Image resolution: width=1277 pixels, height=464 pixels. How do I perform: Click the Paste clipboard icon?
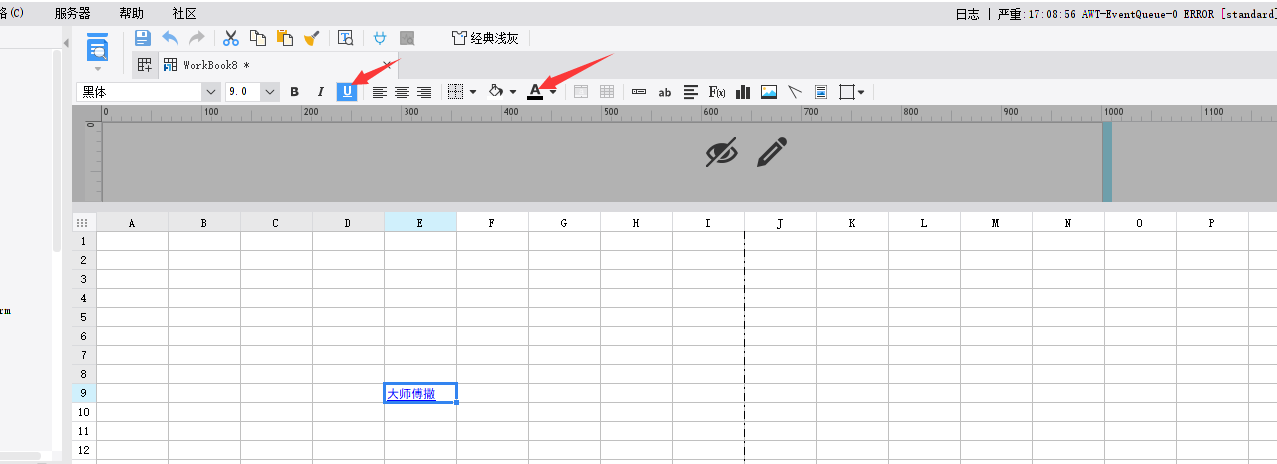(285, 38)
